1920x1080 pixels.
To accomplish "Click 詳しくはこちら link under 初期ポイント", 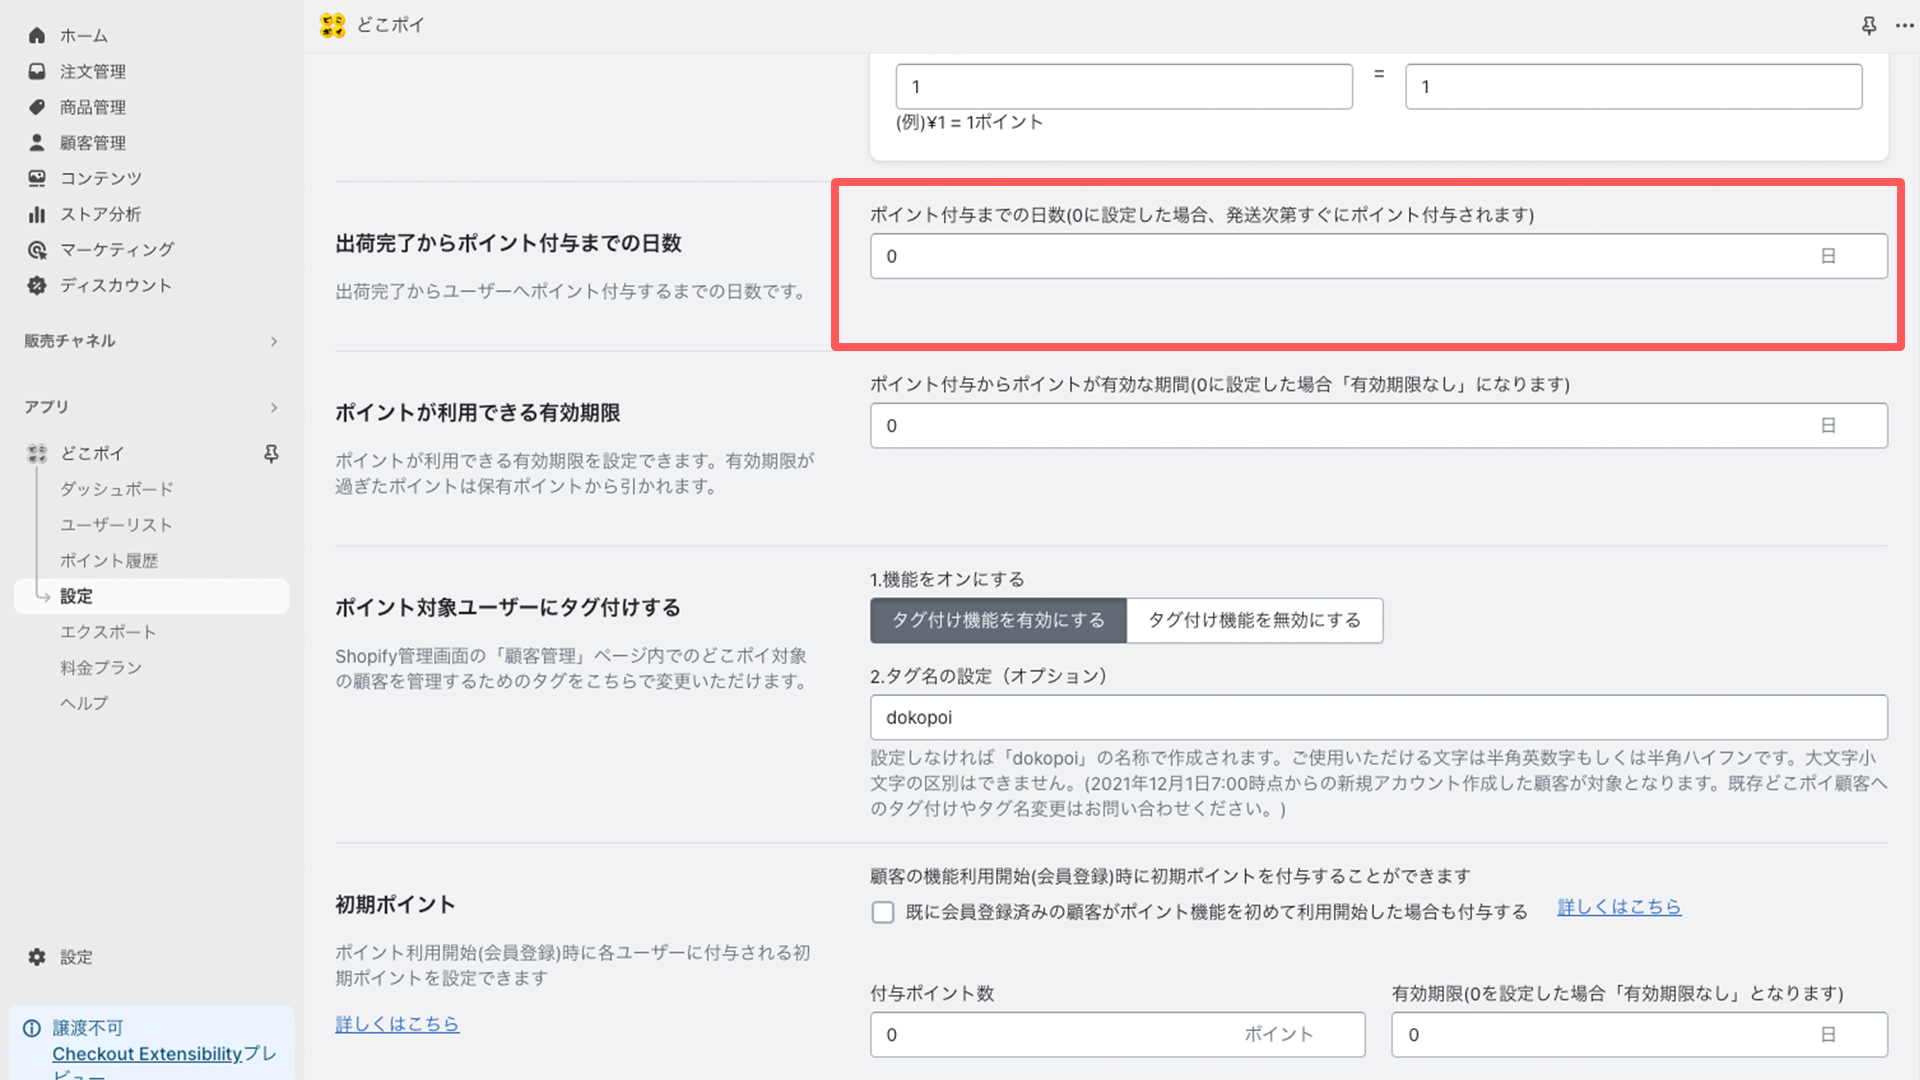I will point(397,1024).
